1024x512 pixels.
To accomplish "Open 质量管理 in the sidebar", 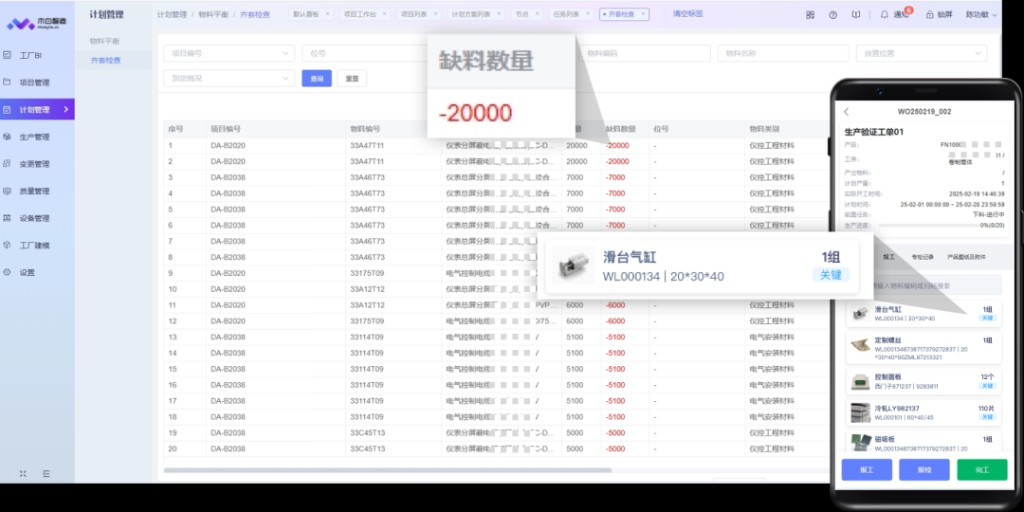I will tap(34, 191).
